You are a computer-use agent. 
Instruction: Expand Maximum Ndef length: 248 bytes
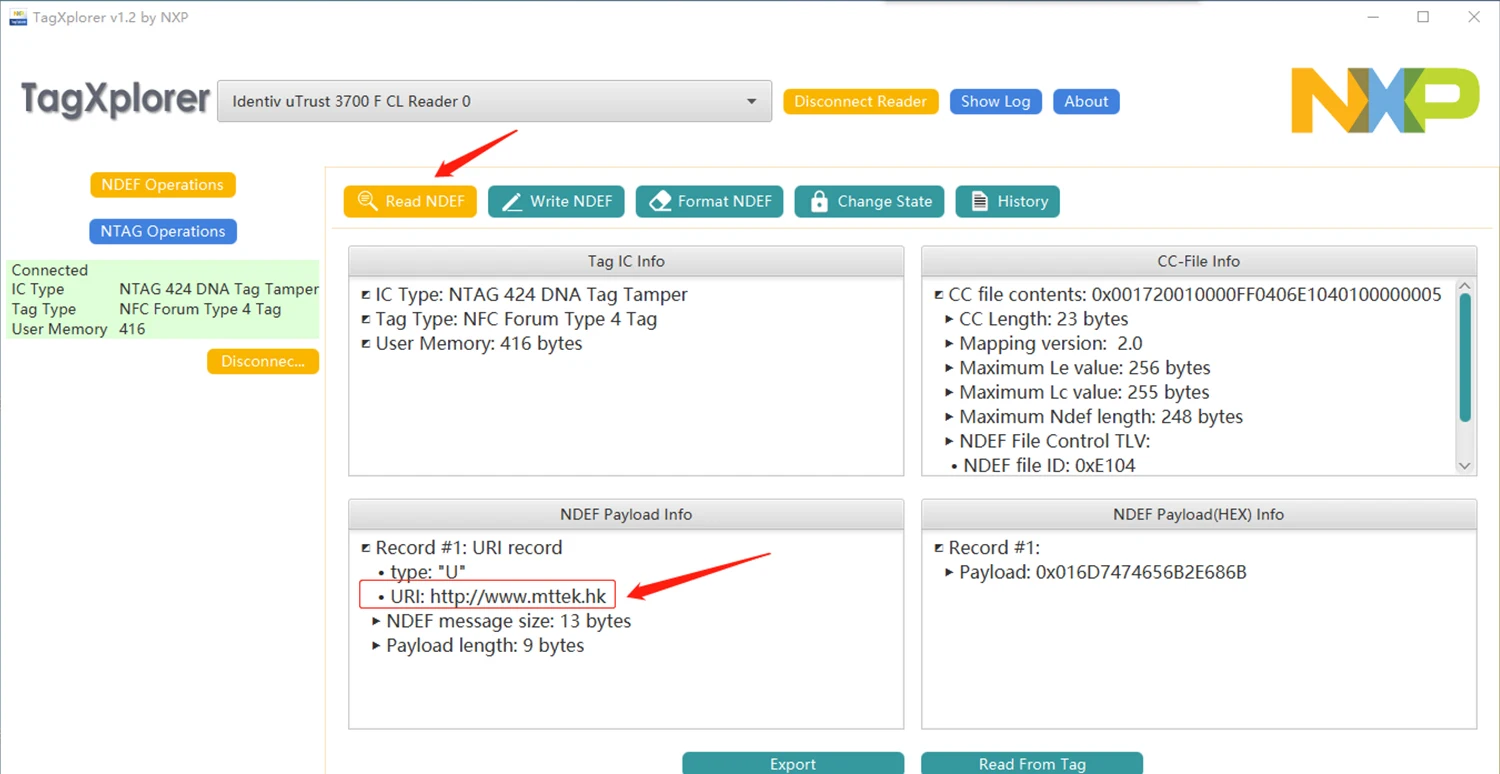coord(950,416)
